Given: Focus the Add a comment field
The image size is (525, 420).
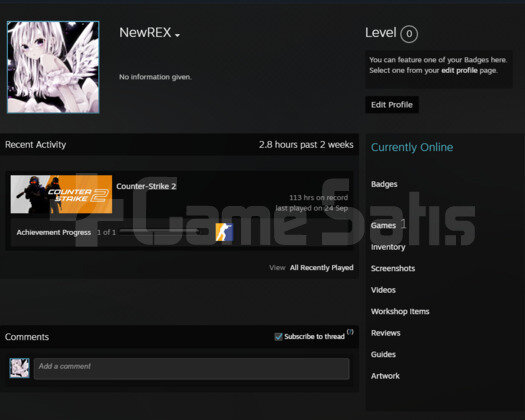Looking at the screenshot, I should pyautogui.click(x=192, y=369).
